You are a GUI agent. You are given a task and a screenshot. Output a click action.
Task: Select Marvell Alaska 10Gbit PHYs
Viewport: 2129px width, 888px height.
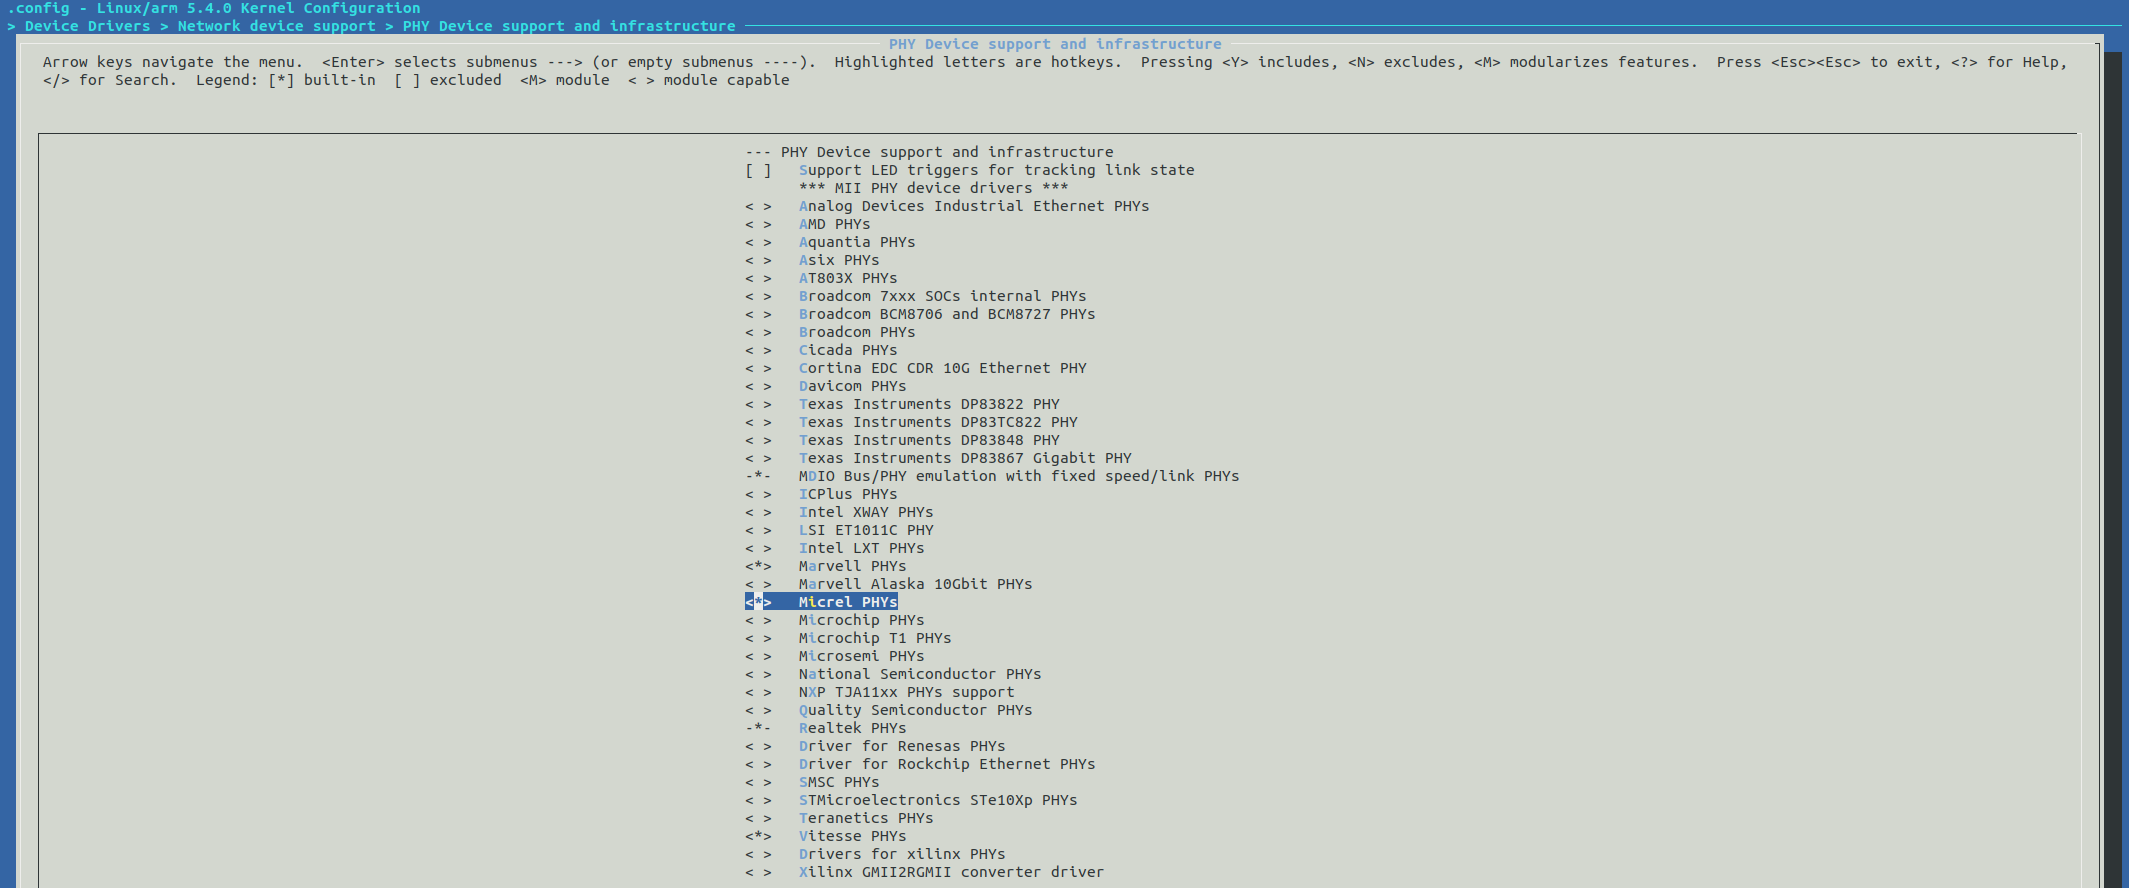(889, 584)
